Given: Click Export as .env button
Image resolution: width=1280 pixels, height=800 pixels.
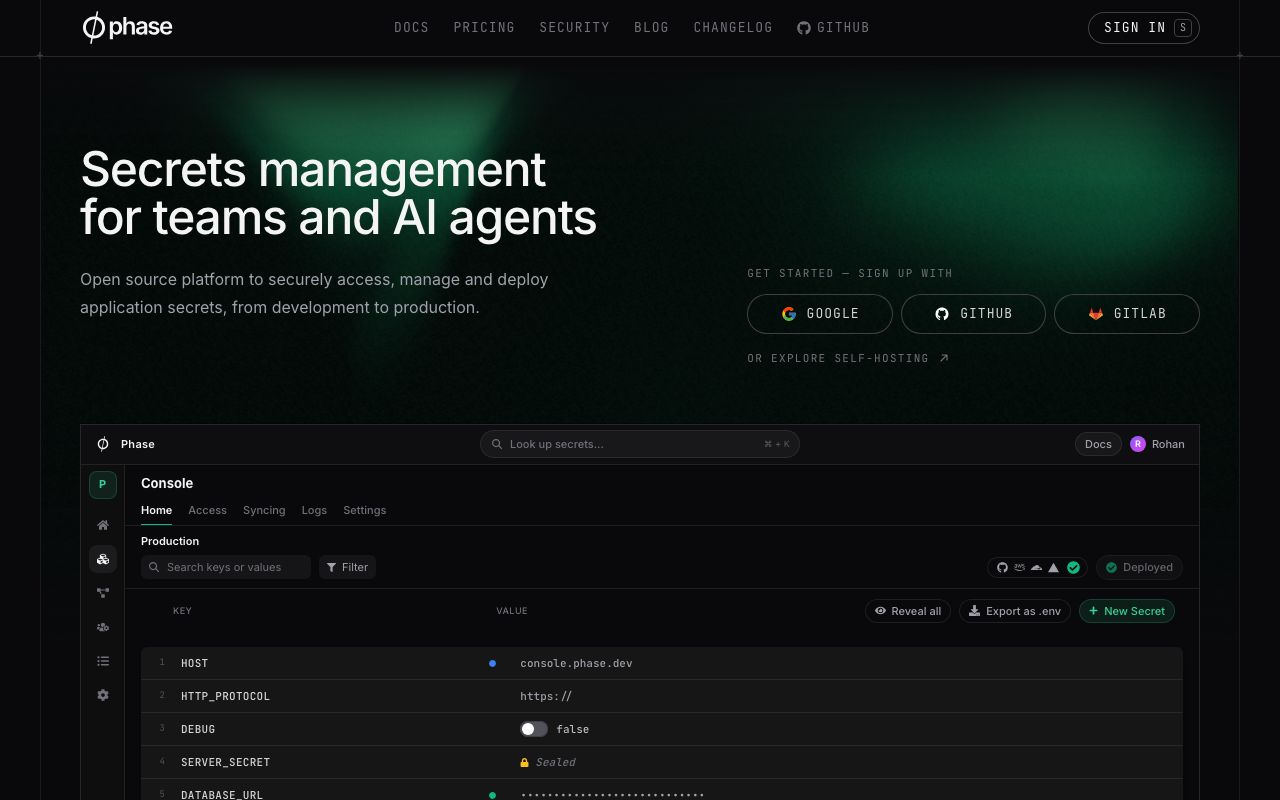Looking at the screenshot, I should click(1015, 611).
